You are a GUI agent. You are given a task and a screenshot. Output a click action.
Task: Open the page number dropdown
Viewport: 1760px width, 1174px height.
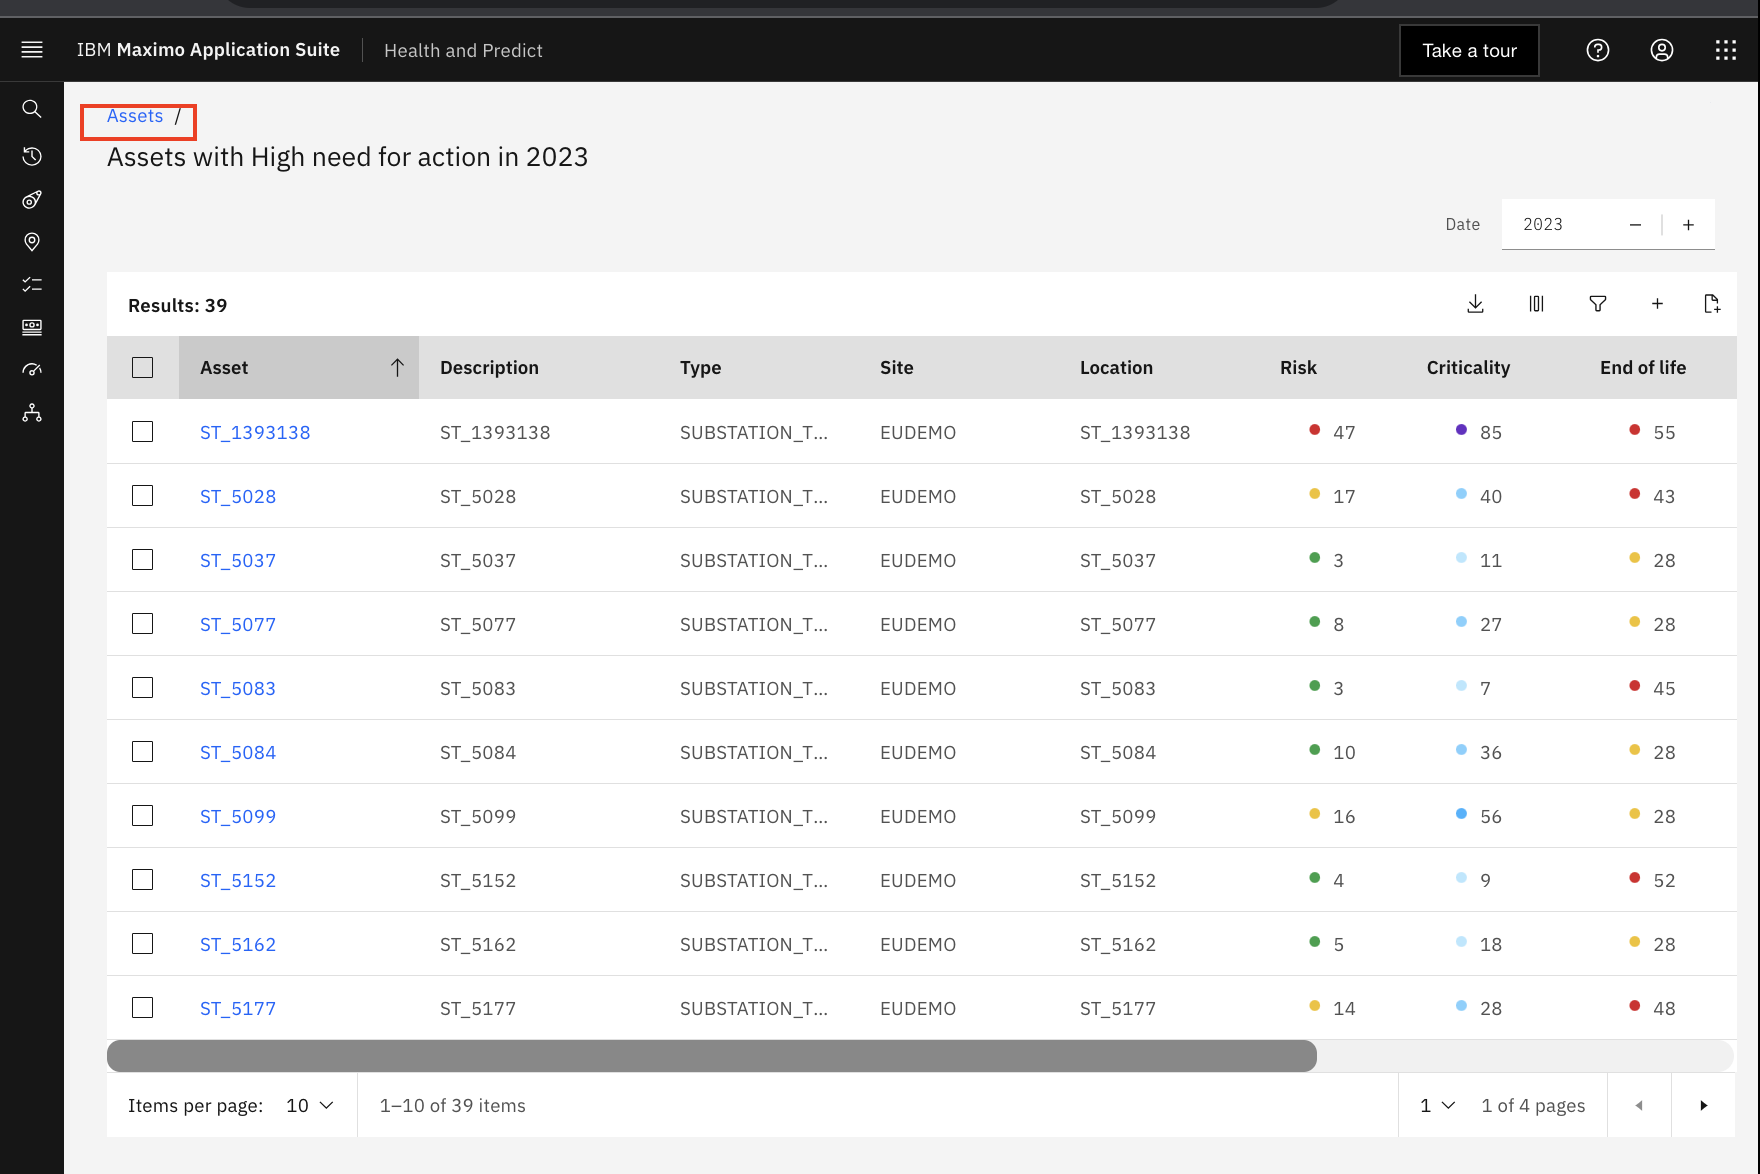pyautogui.click(x=1437, y=1105)
